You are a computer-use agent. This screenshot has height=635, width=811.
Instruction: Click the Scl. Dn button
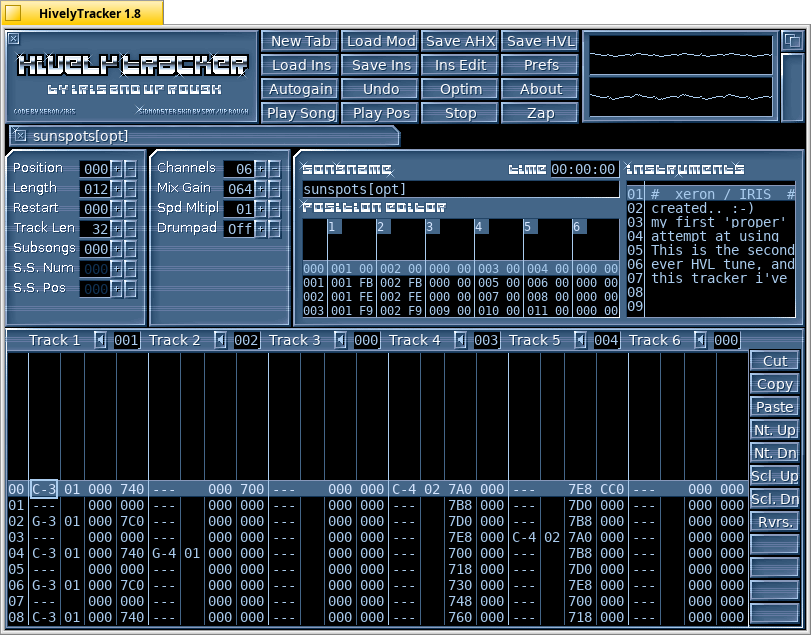774,498
